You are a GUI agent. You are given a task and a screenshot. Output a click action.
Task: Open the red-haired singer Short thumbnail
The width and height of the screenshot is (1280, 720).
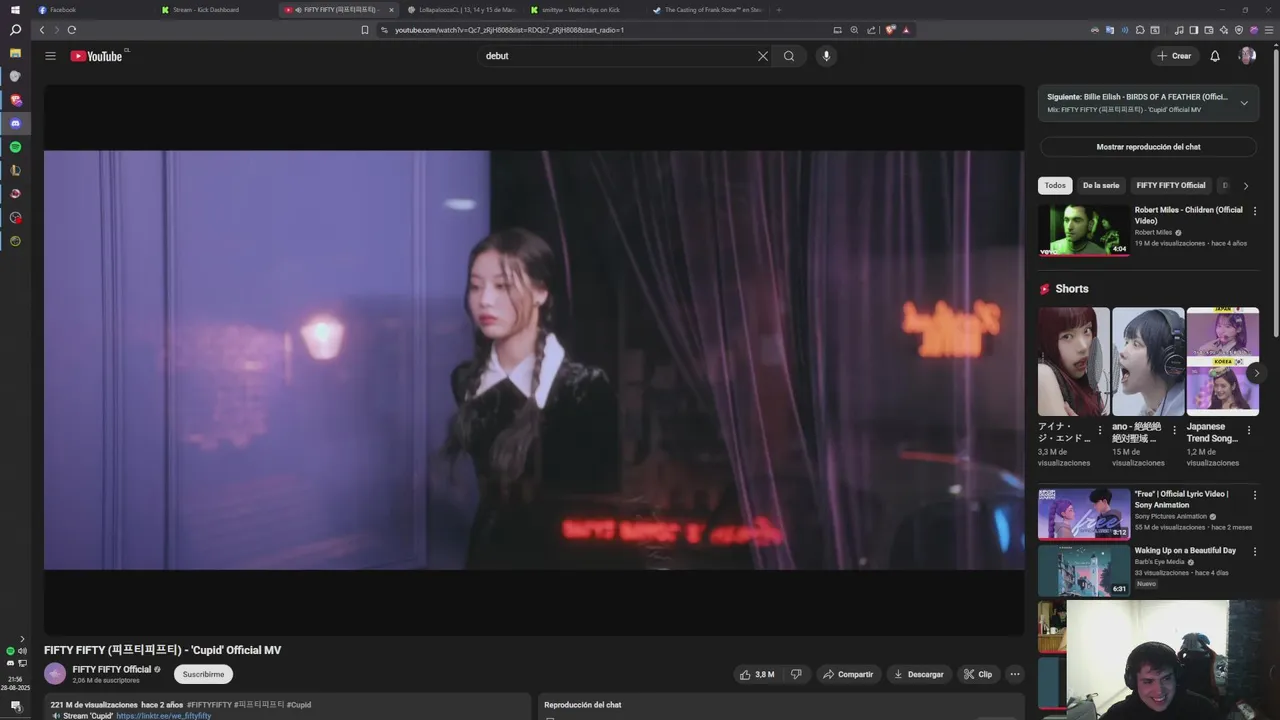pos(1074,361)
